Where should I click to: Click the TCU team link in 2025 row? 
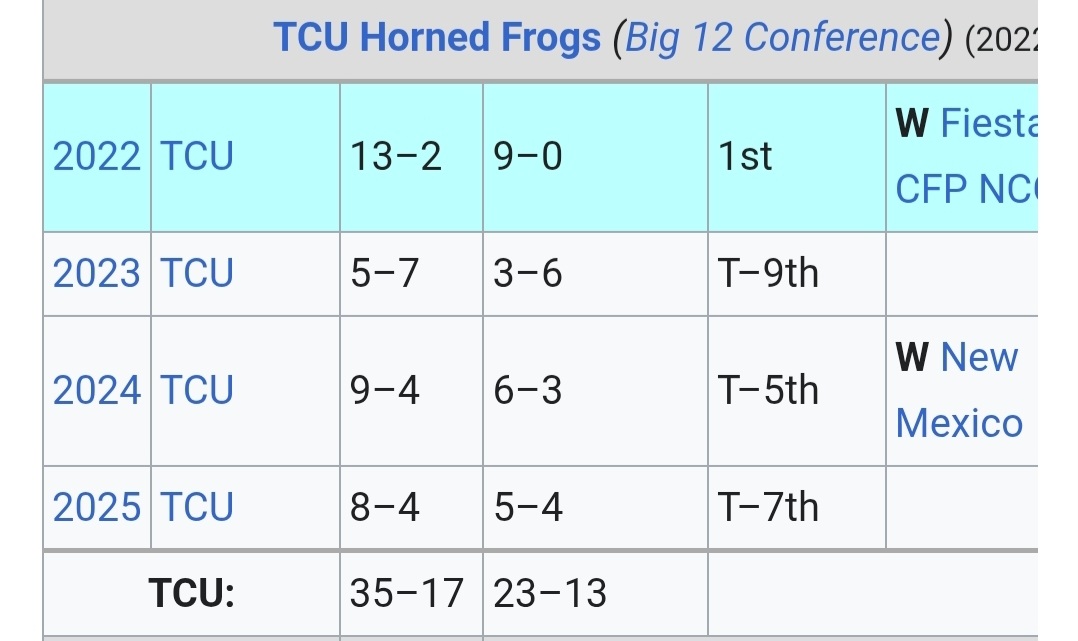pyautogui.click(x=197, y=507)
